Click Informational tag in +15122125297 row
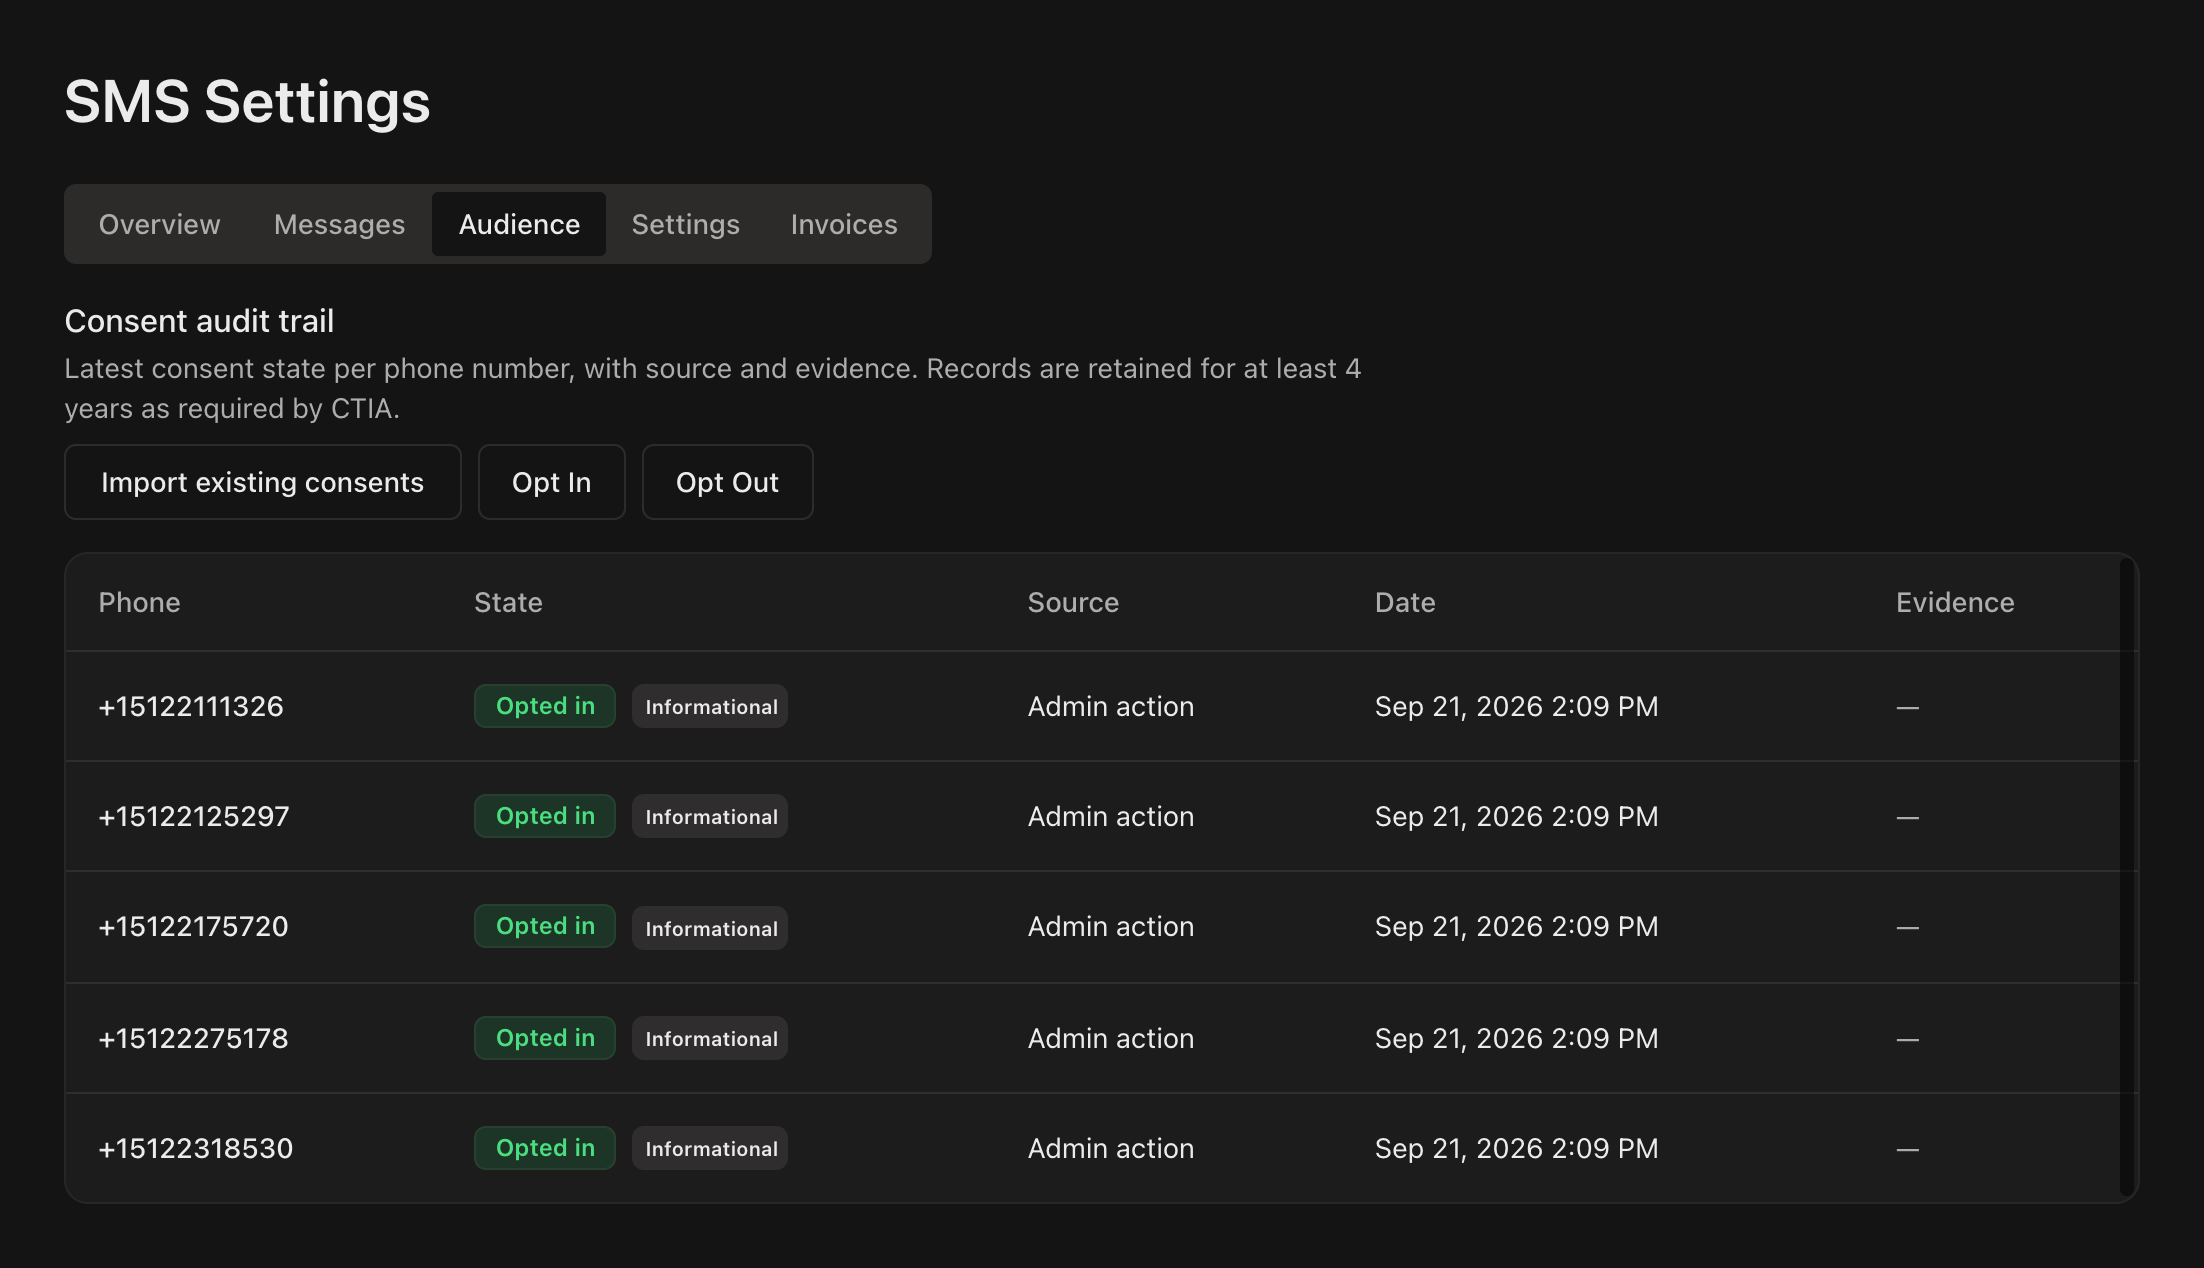The width and height of the screenshot is (2204, 1268). (710, 816)
